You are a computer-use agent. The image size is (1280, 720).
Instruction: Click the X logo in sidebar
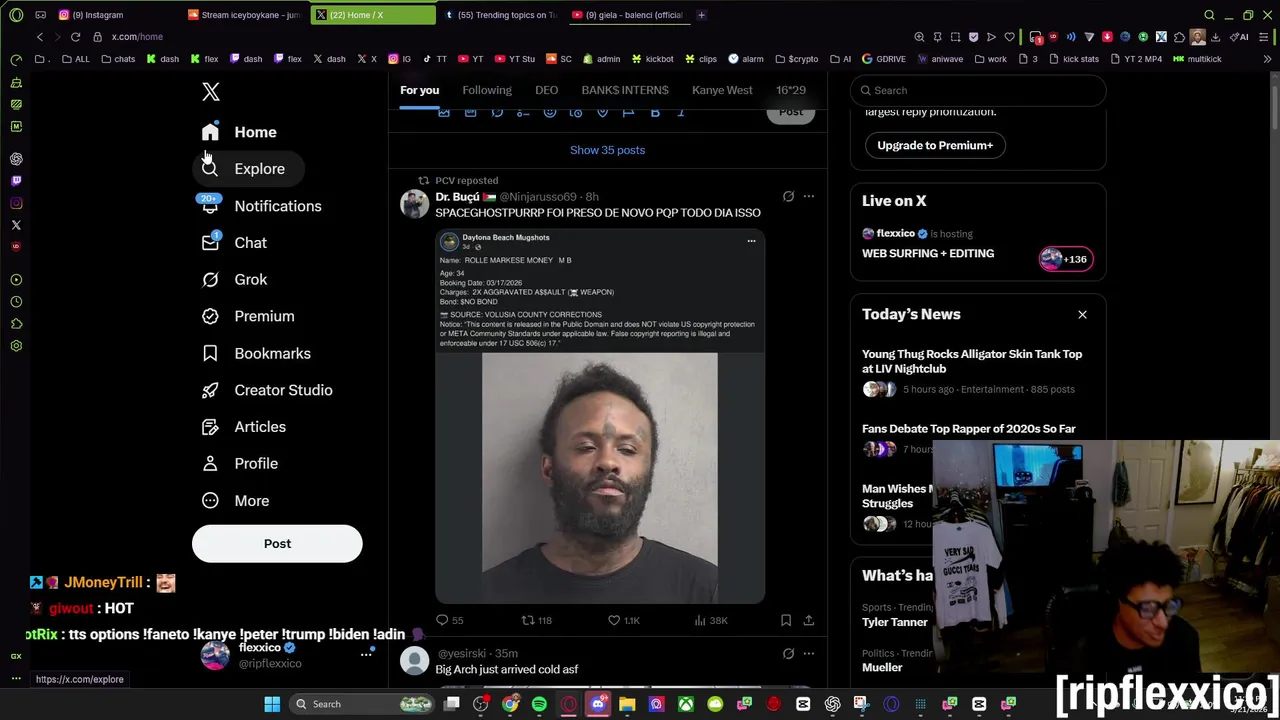(210, 92)
